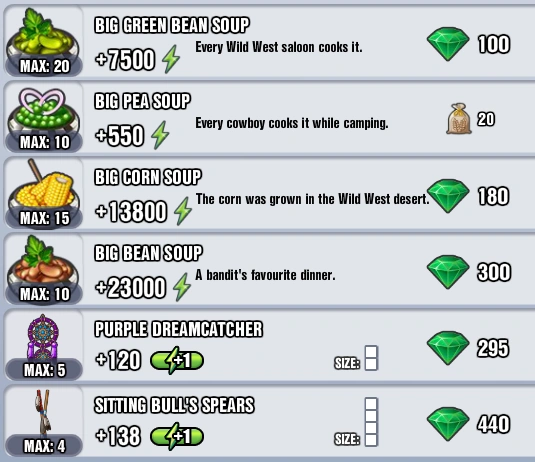Click the emerald beside the 440 price
Viewport: 535px width, 462px height.
pyautogui.click(x=448, y=424)
